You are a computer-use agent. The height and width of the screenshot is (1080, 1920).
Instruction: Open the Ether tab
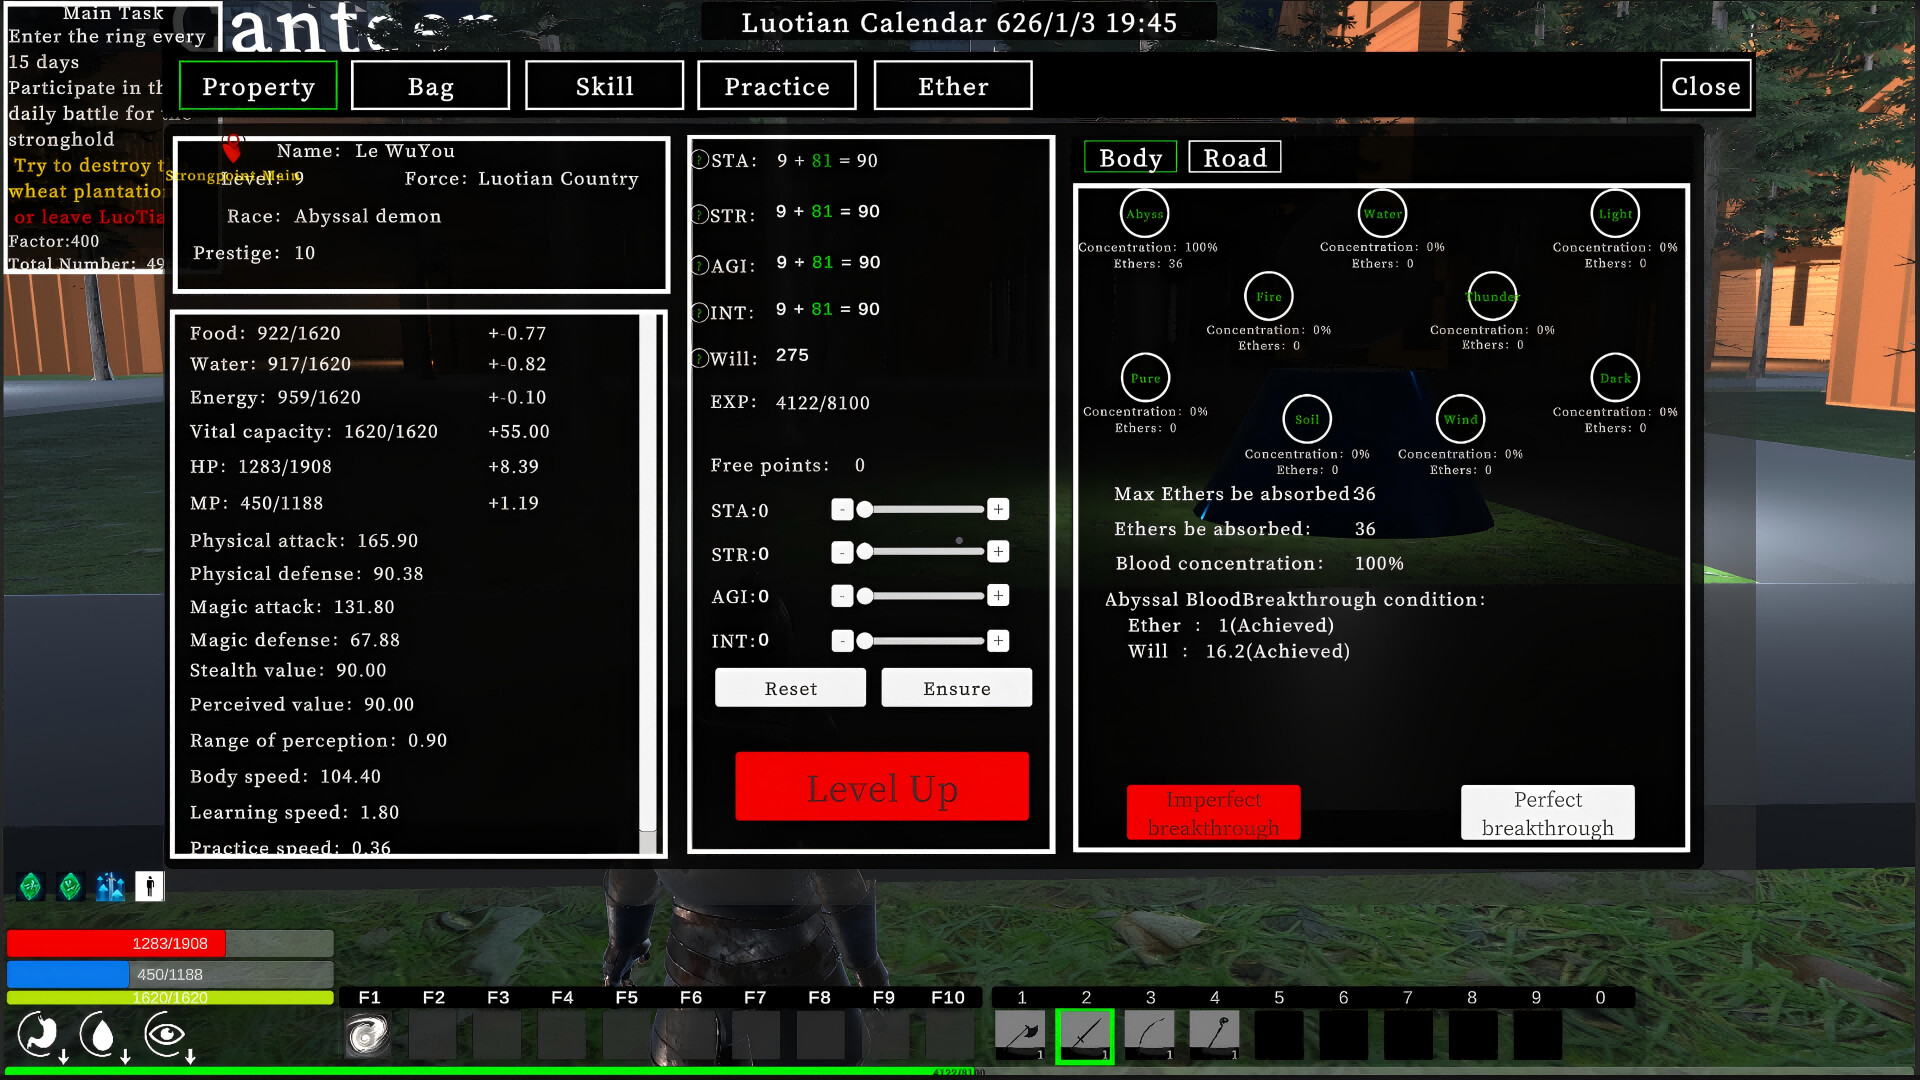click(x=953, y=86)
